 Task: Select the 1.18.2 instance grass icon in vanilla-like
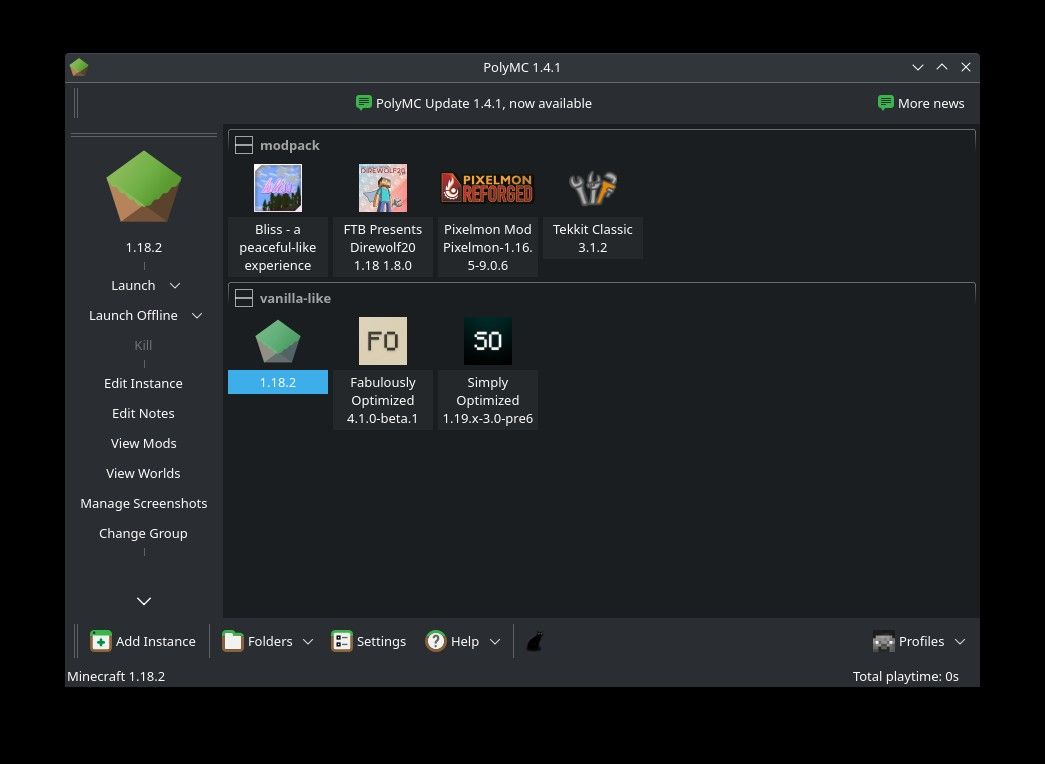278,341
